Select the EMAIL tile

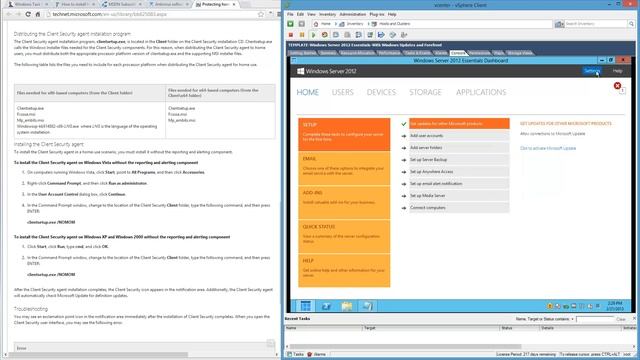[x=344, y=168]
